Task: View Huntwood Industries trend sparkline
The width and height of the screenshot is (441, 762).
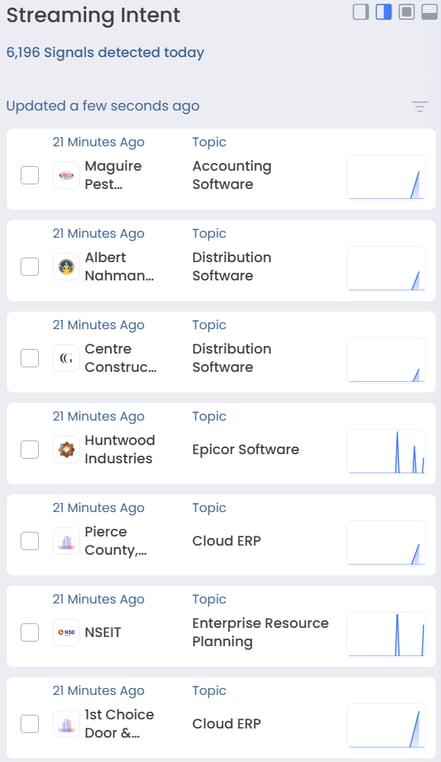Action: coord(386,451)
